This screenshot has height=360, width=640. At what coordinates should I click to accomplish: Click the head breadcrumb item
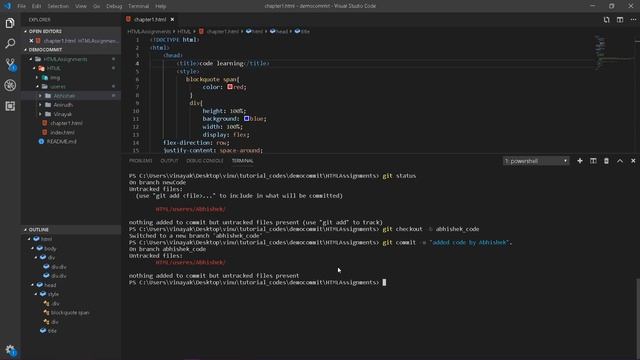point(279,31)
